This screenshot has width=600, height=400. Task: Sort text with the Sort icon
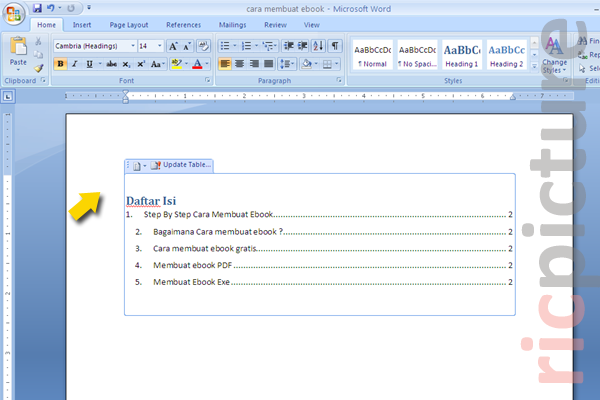point(318,46)
